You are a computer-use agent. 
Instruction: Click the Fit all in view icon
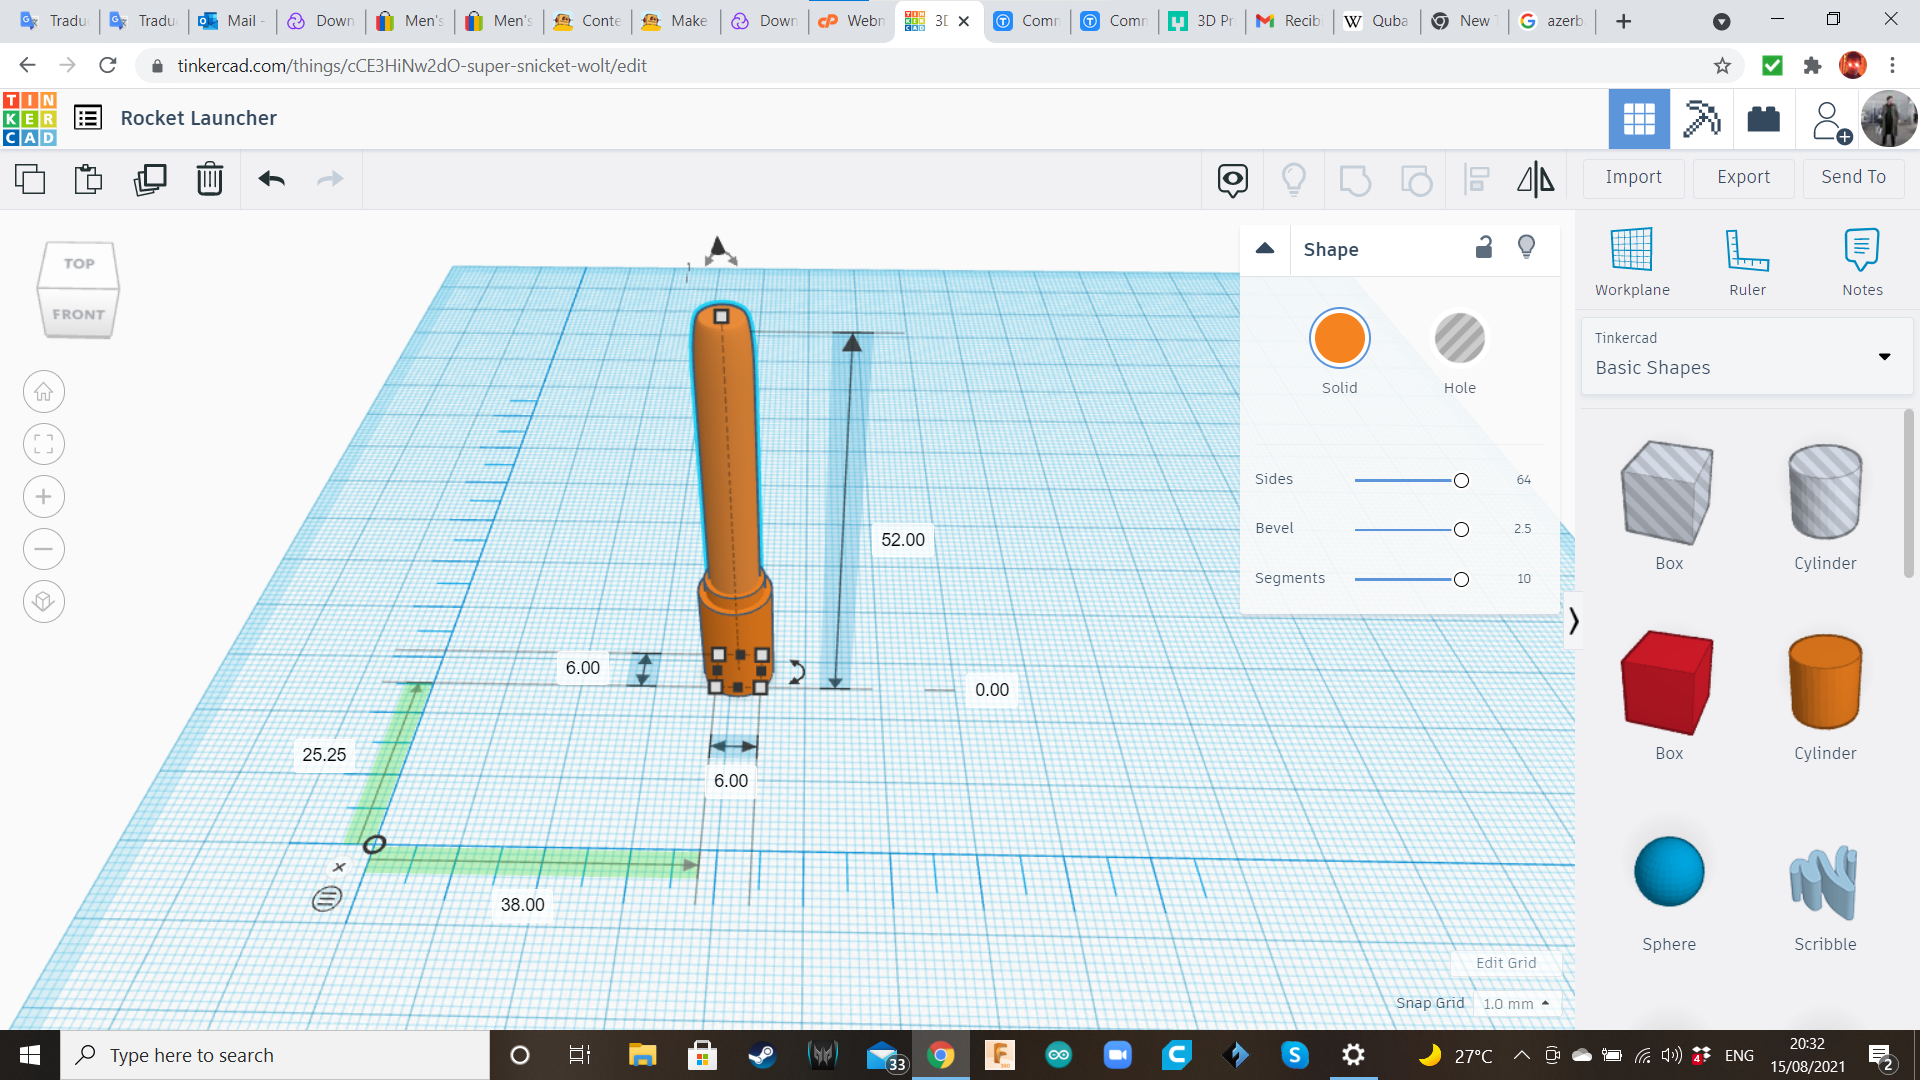[44, 444]
